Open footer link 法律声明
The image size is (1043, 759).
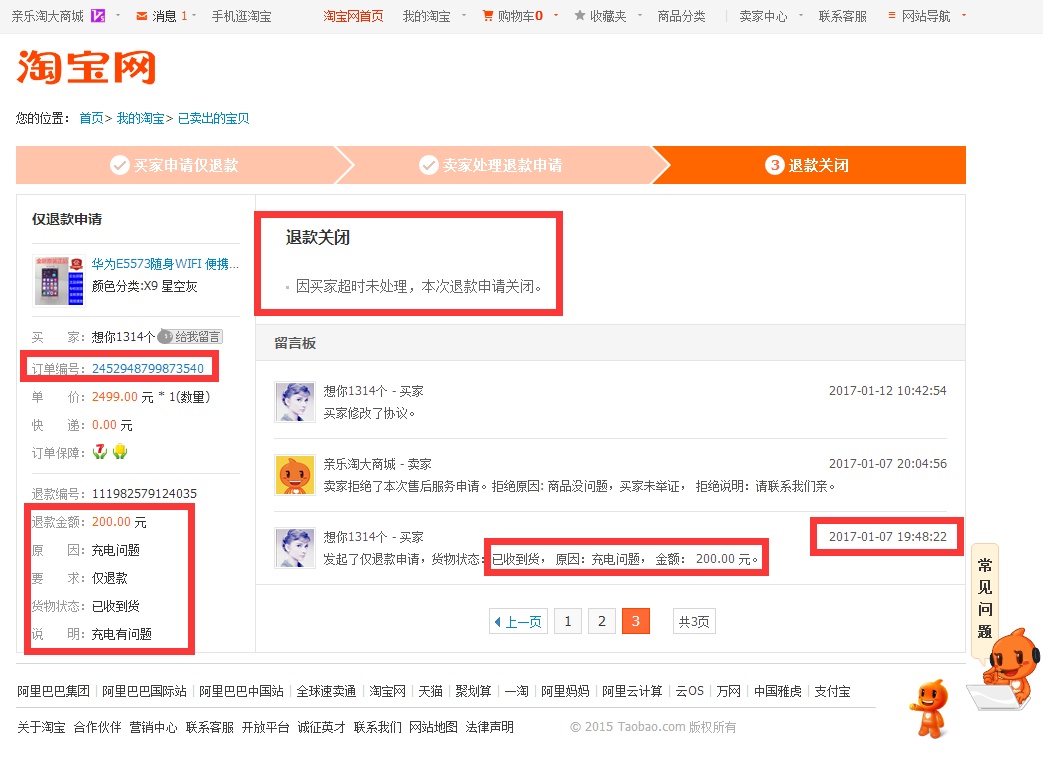(490, 727)
